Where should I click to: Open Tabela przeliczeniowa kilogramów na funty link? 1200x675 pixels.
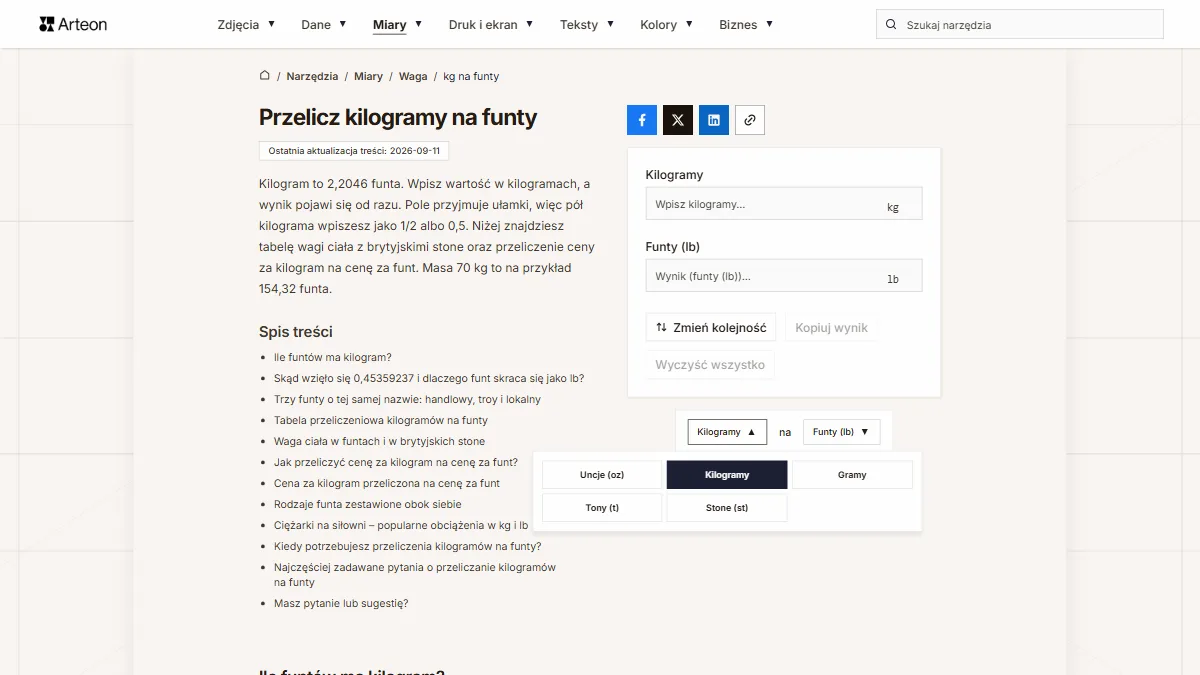[381, 420]
